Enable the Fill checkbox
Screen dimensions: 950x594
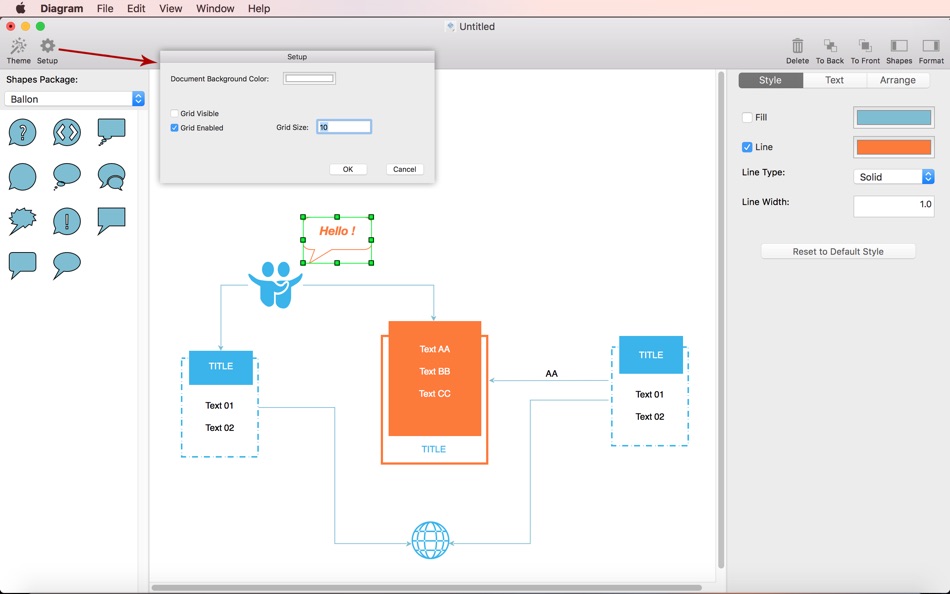(x=747, y=118)
